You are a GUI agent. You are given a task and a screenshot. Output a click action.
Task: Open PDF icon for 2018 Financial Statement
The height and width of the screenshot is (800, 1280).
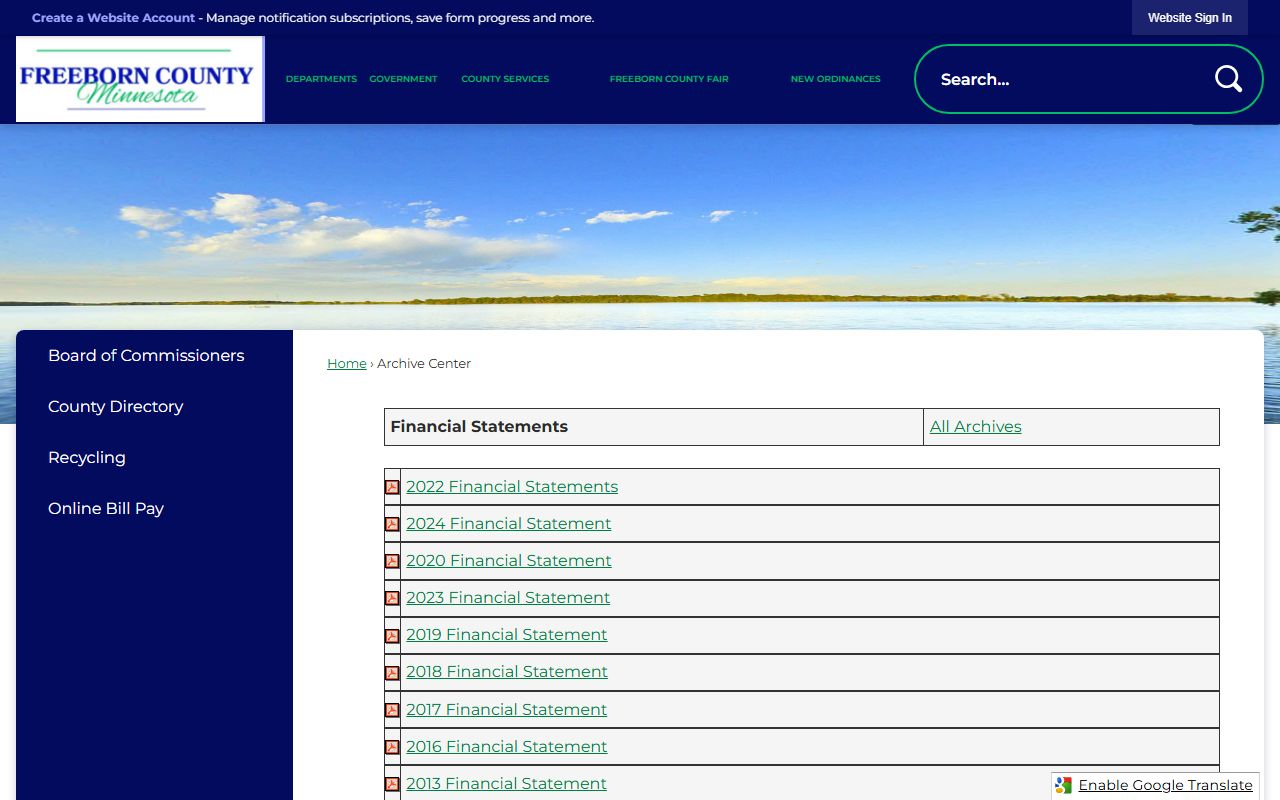[392, 673]
